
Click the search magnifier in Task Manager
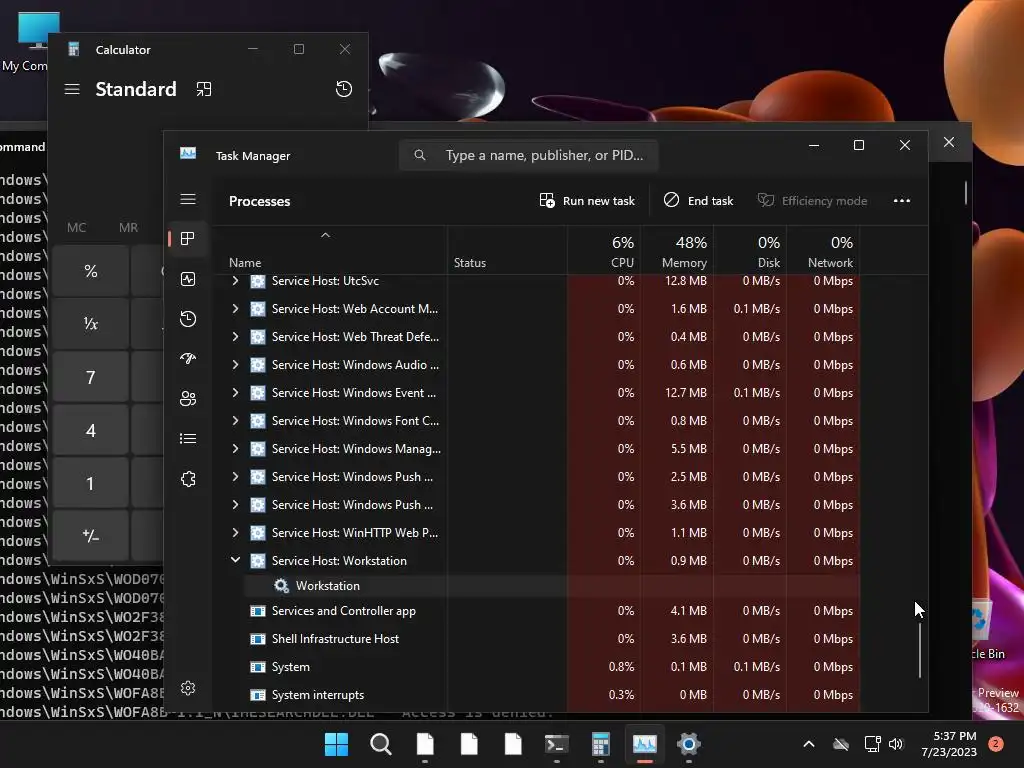pyautogui.click(x=420, y=155)
